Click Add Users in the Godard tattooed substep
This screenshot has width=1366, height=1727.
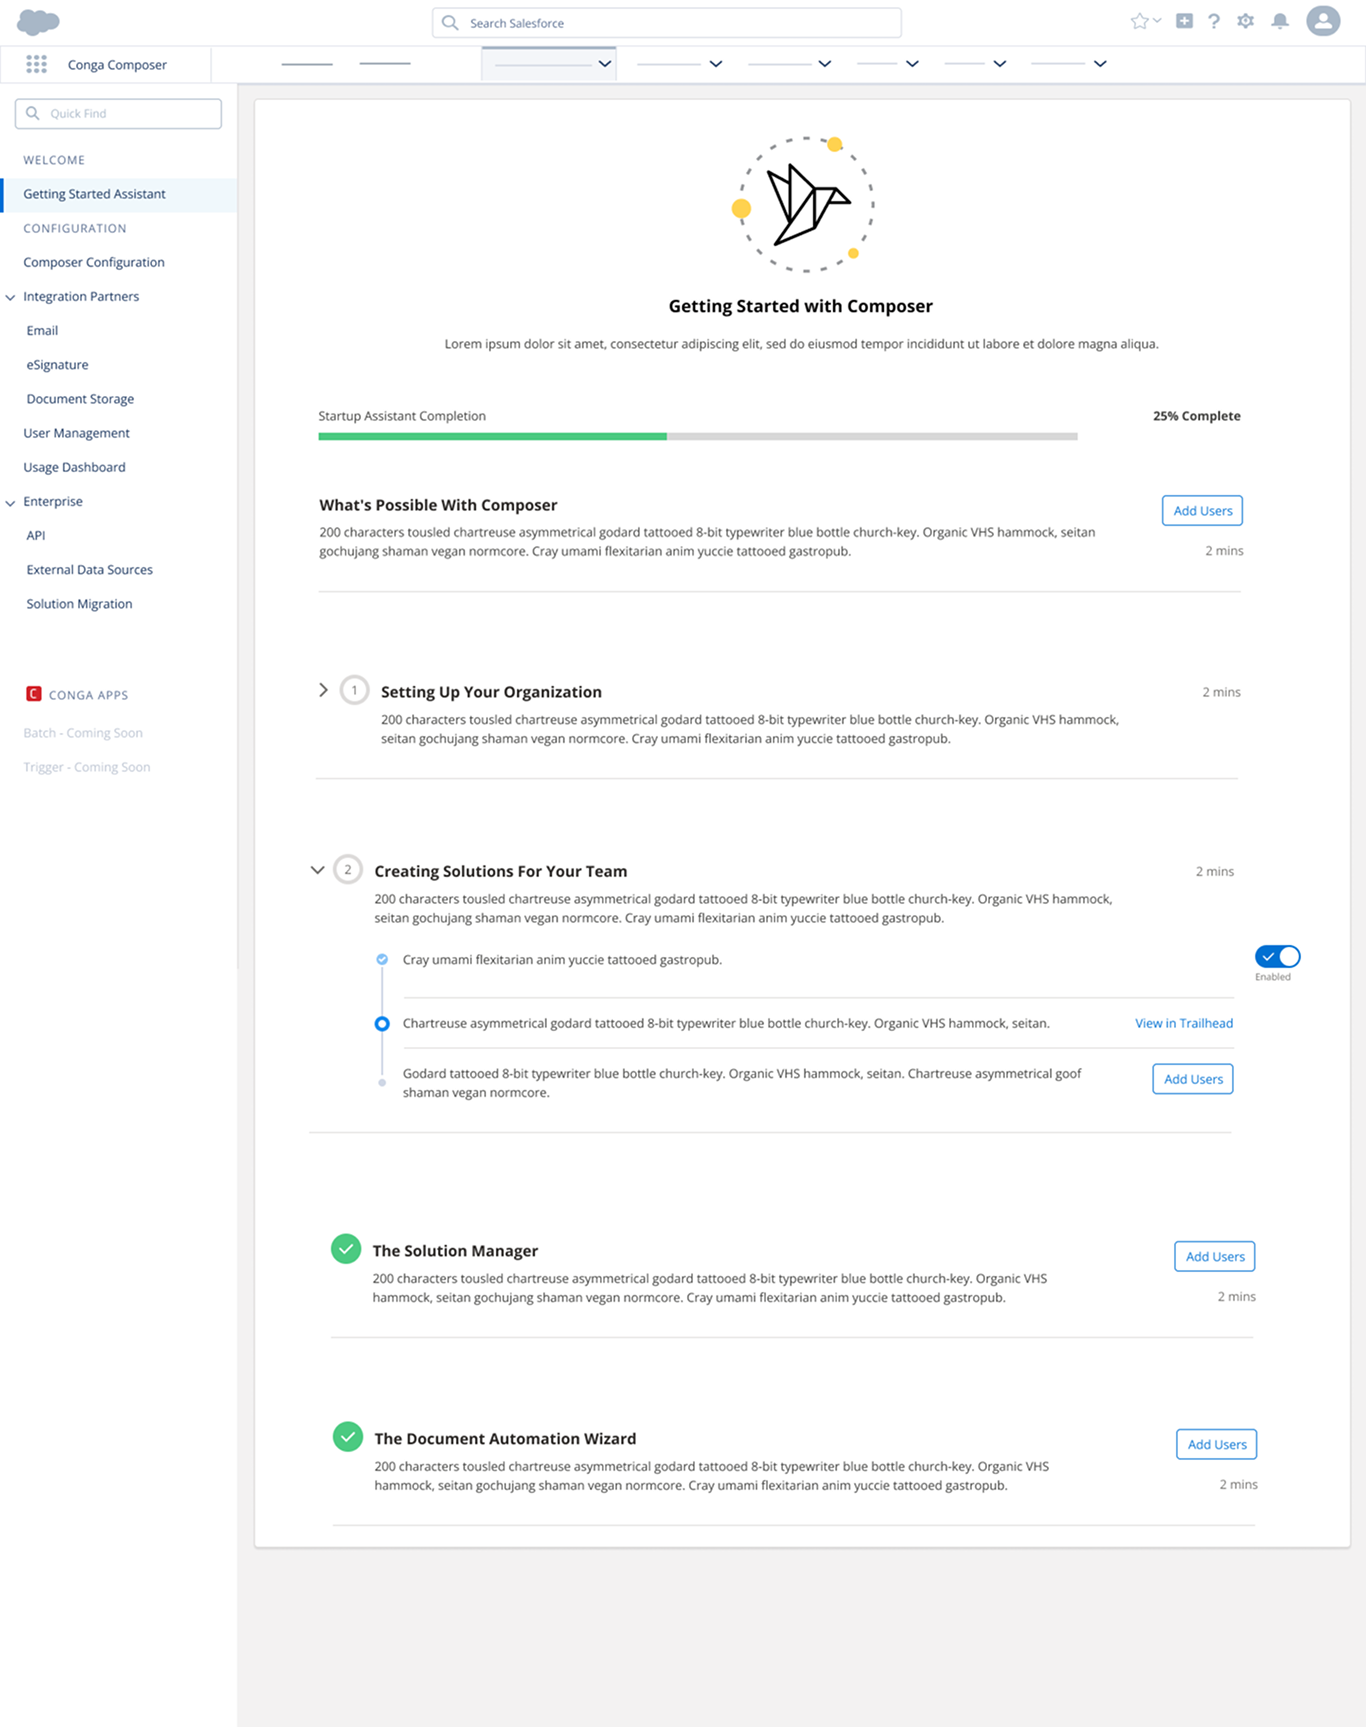tap(1193, 1078)
